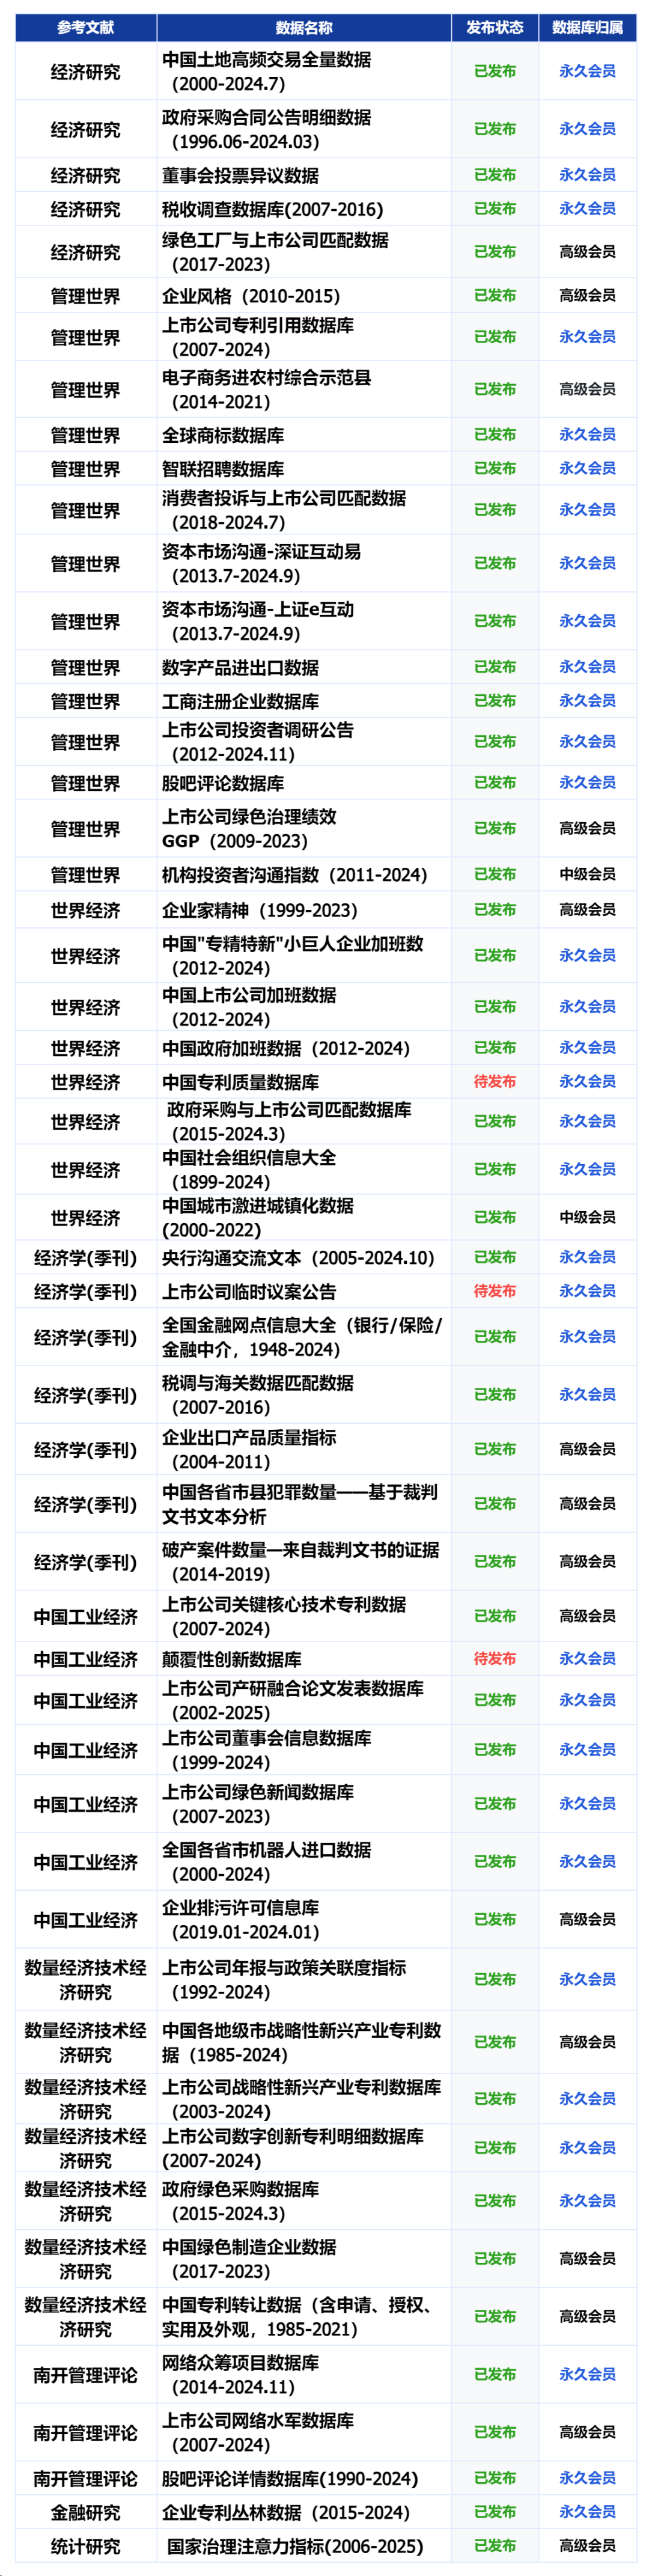Select 企业家精神（1999-2023）data name

[260, 910]
